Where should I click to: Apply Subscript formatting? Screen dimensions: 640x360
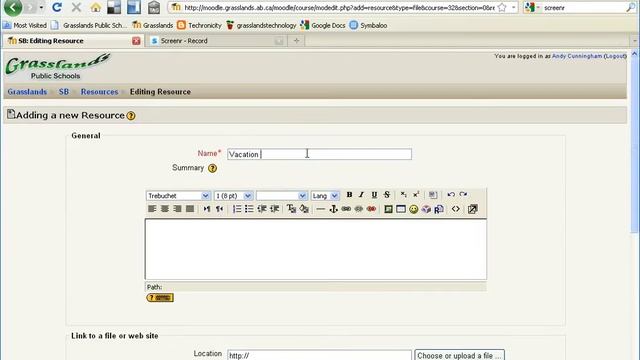tap(403, 195)
